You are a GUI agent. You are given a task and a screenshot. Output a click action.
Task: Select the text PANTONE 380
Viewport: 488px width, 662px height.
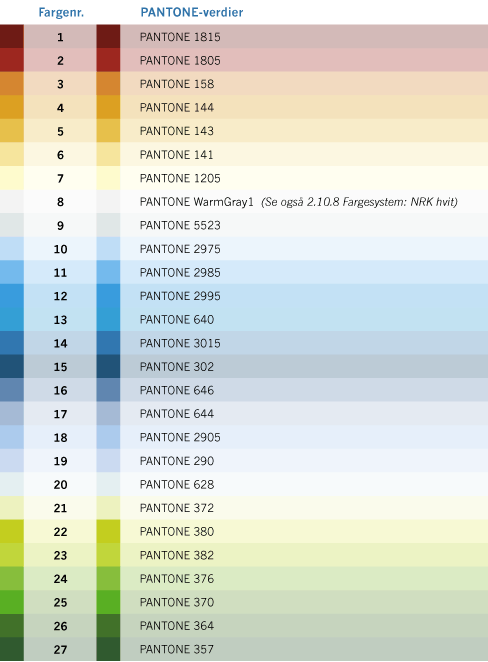pyautogui.click(x=177, y=532)
